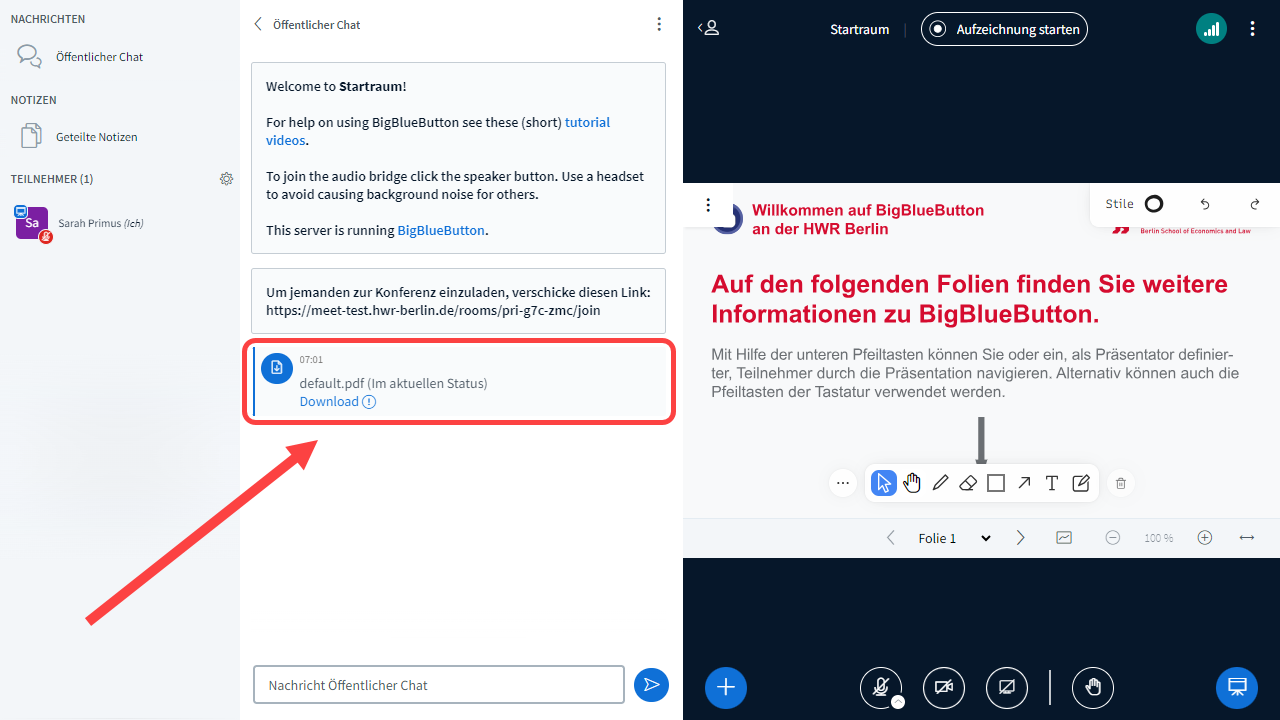
Task: Open Geteilte Notizen
Action: 96,137
